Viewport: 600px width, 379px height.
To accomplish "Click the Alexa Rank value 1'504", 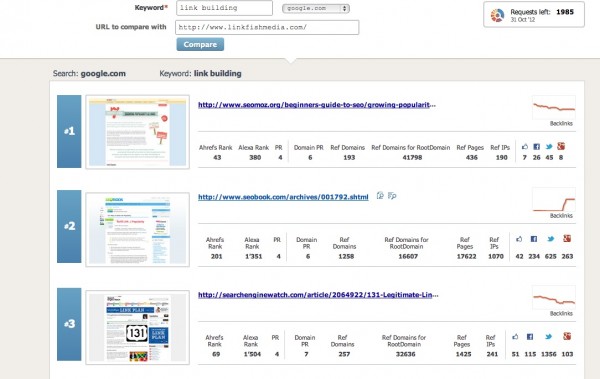I will point(252,354).
